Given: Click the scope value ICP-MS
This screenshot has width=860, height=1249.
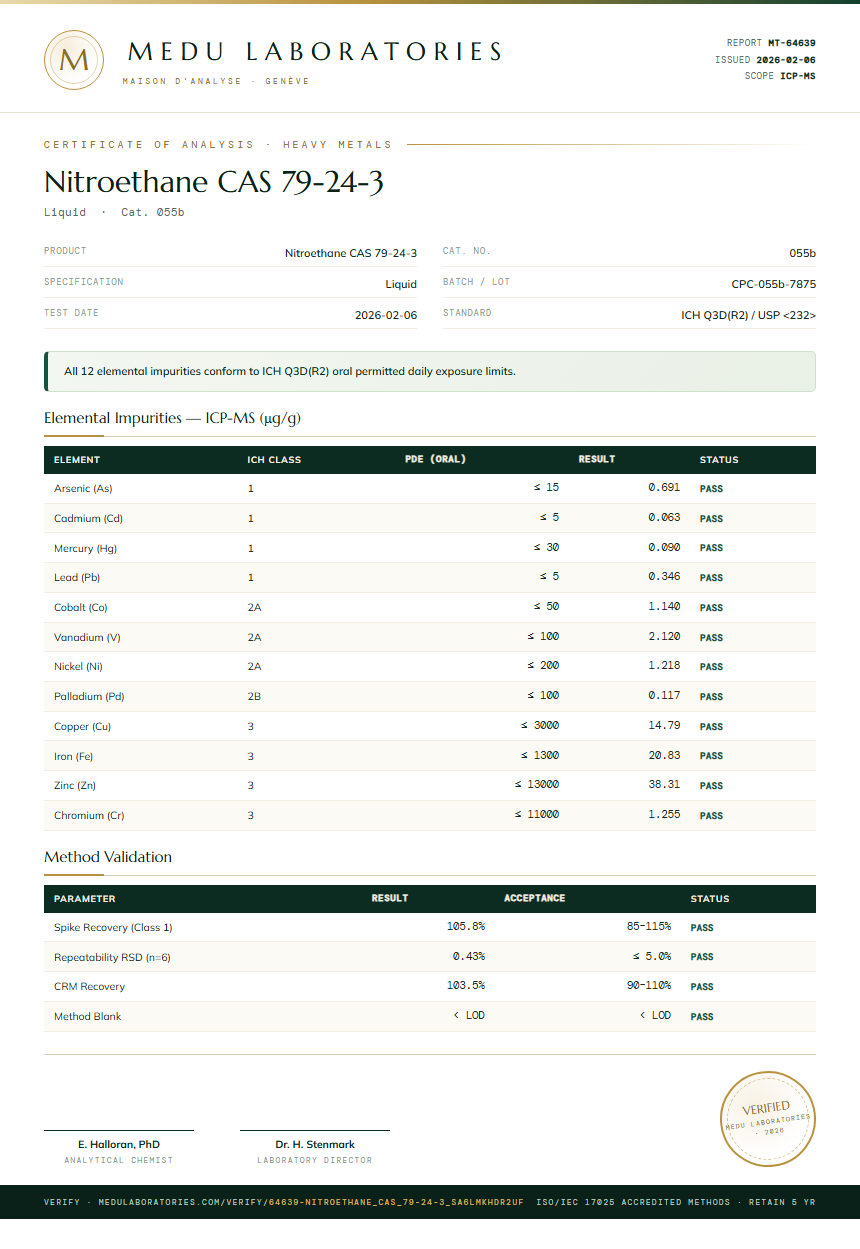Looking at the screenshot, I should pos(798,76).
